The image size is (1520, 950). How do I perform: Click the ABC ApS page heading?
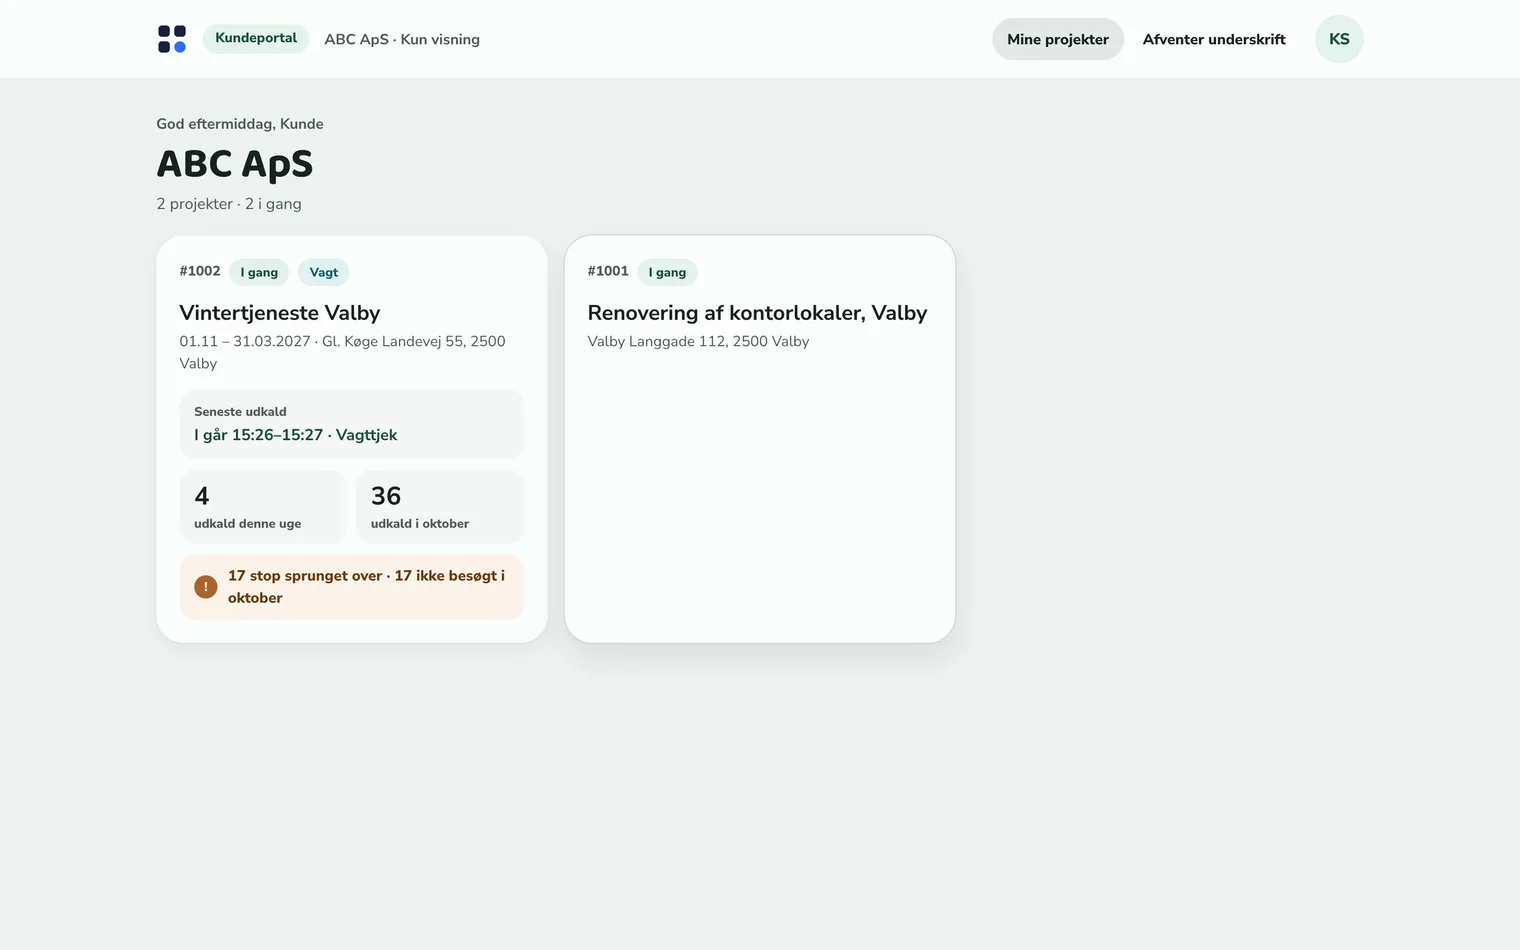point(235,164)
